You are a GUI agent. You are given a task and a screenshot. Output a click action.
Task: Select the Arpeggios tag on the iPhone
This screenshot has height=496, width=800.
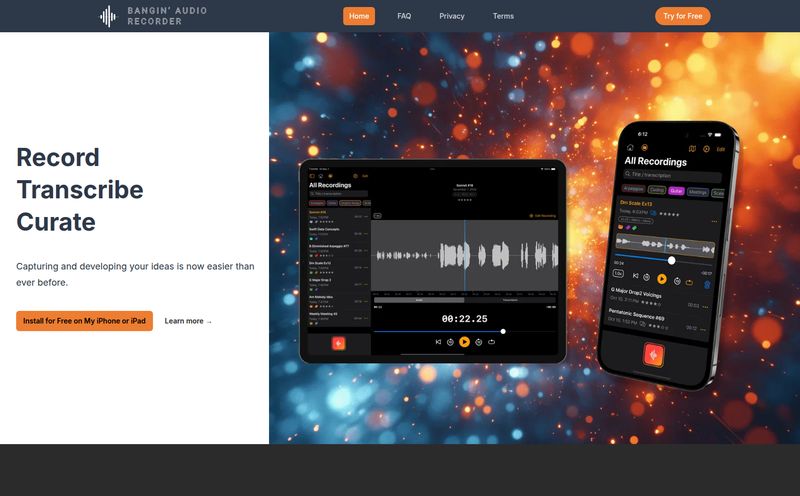[634, 188]
